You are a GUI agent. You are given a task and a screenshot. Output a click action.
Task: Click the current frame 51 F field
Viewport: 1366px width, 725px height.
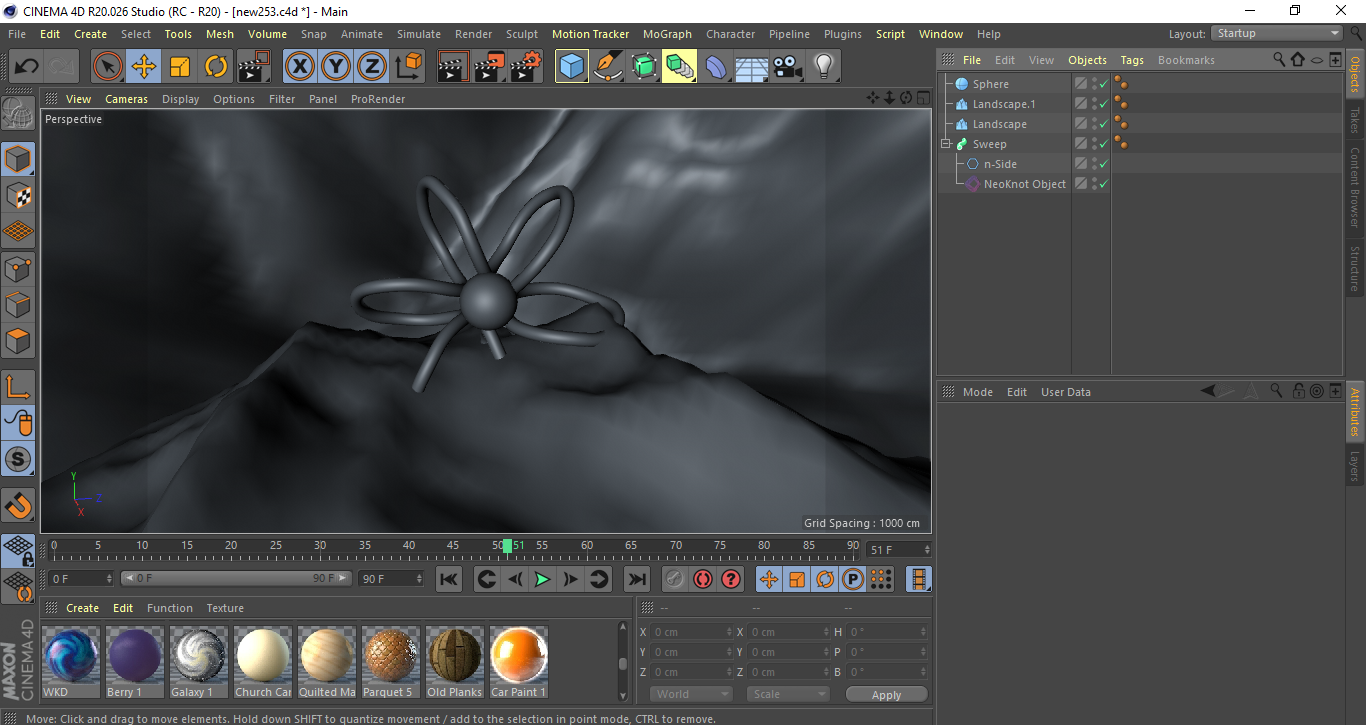899,550
